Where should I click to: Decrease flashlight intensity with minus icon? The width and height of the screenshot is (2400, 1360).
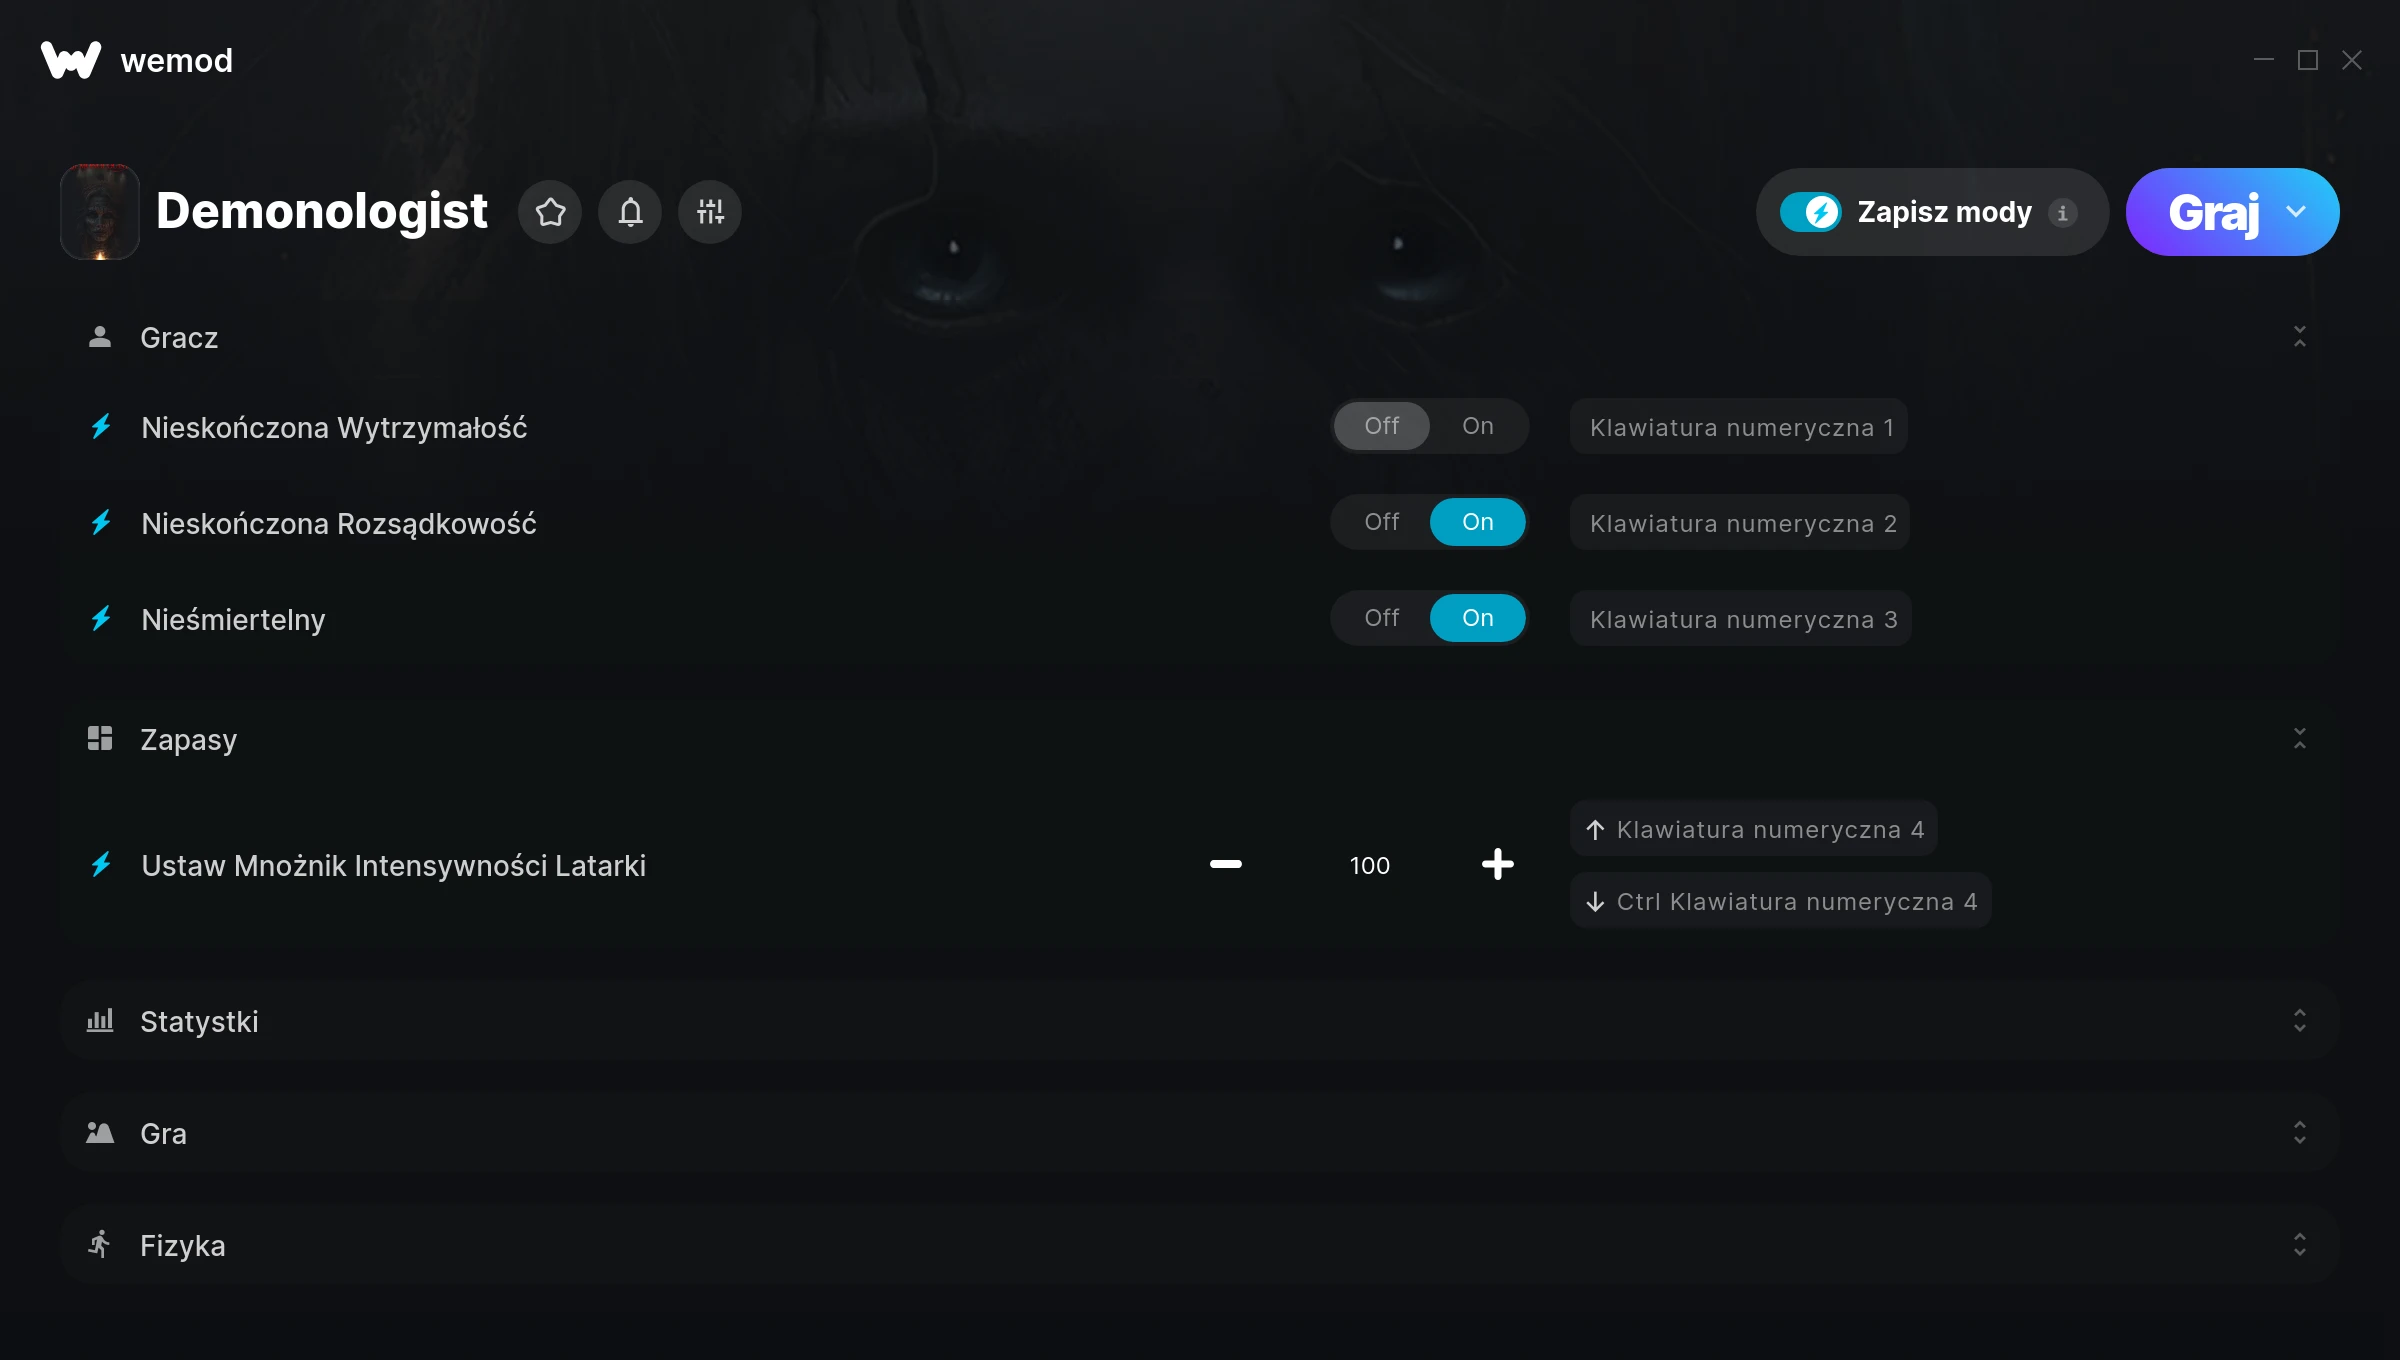tap(1226, 864)
